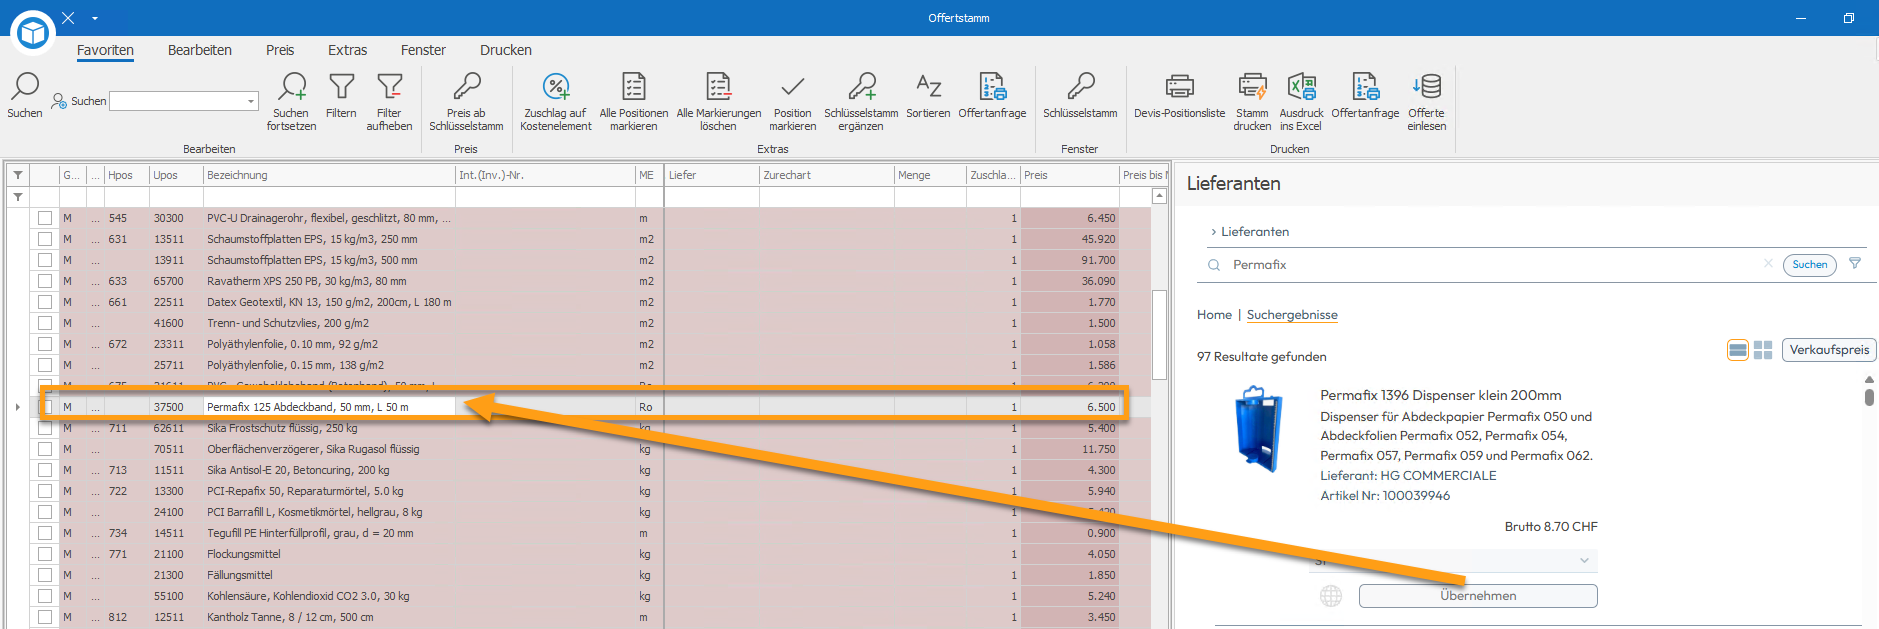Go to the Home breadcrumb link
1879x629 pixels.
(x=1214, y=315)
